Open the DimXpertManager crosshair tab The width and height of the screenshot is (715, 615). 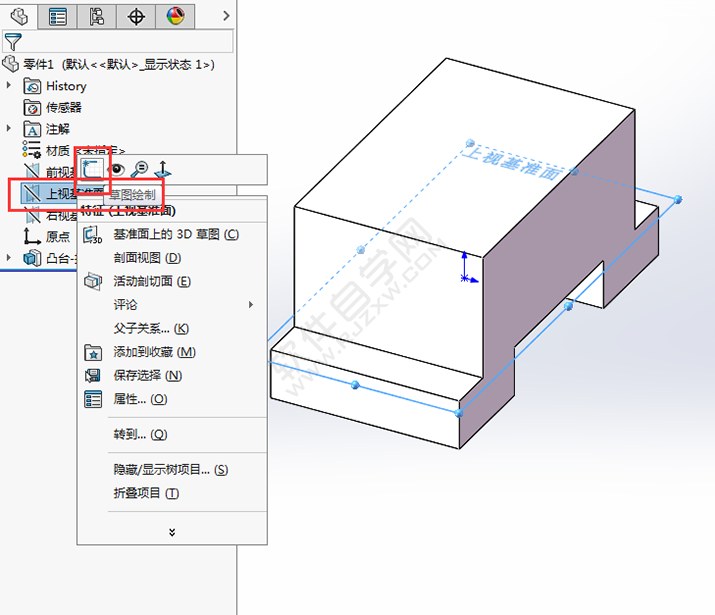pos(136,17)
